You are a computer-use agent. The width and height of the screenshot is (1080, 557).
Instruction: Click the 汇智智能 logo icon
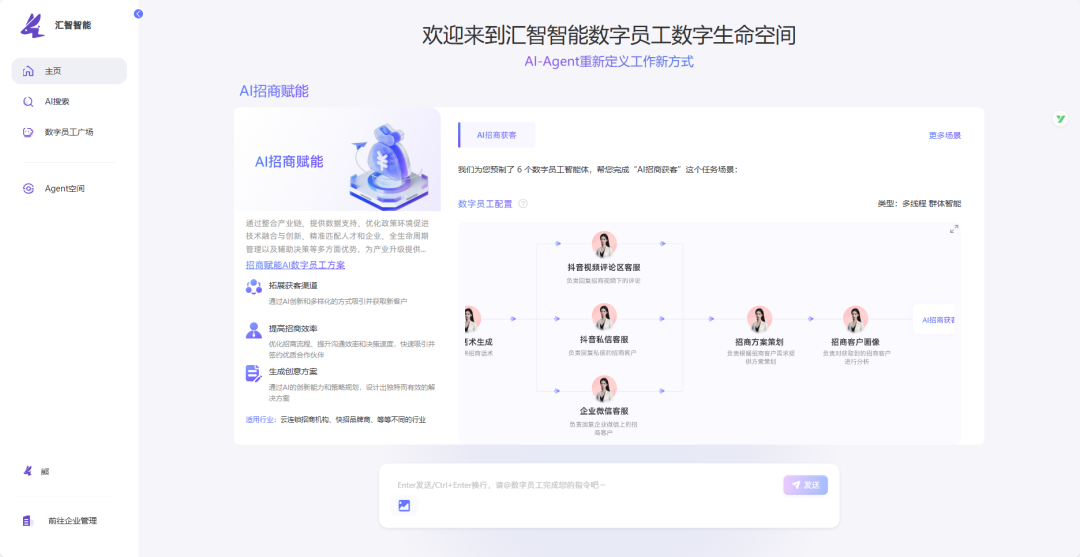pos(33,25)
